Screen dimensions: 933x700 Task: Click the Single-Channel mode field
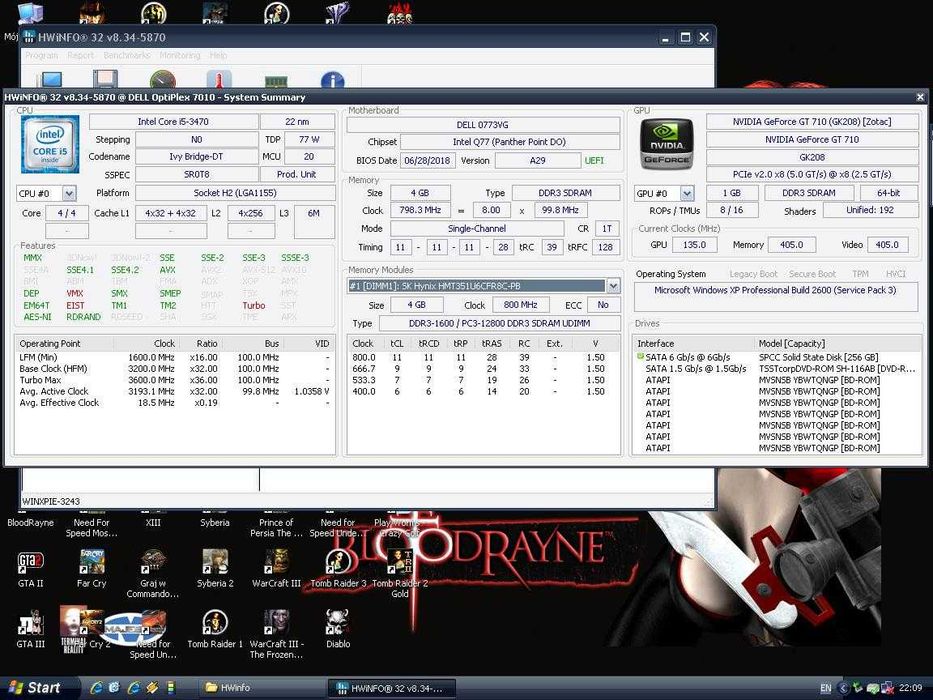[477, 229]
